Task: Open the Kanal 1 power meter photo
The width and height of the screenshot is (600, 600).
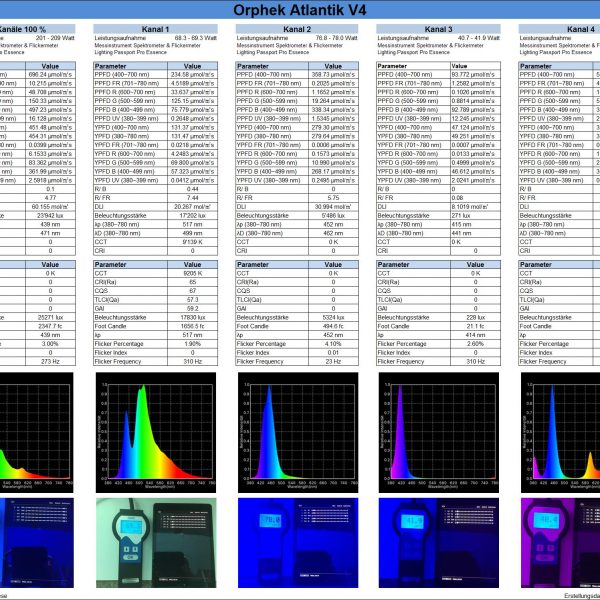Action: pos(156,543)
